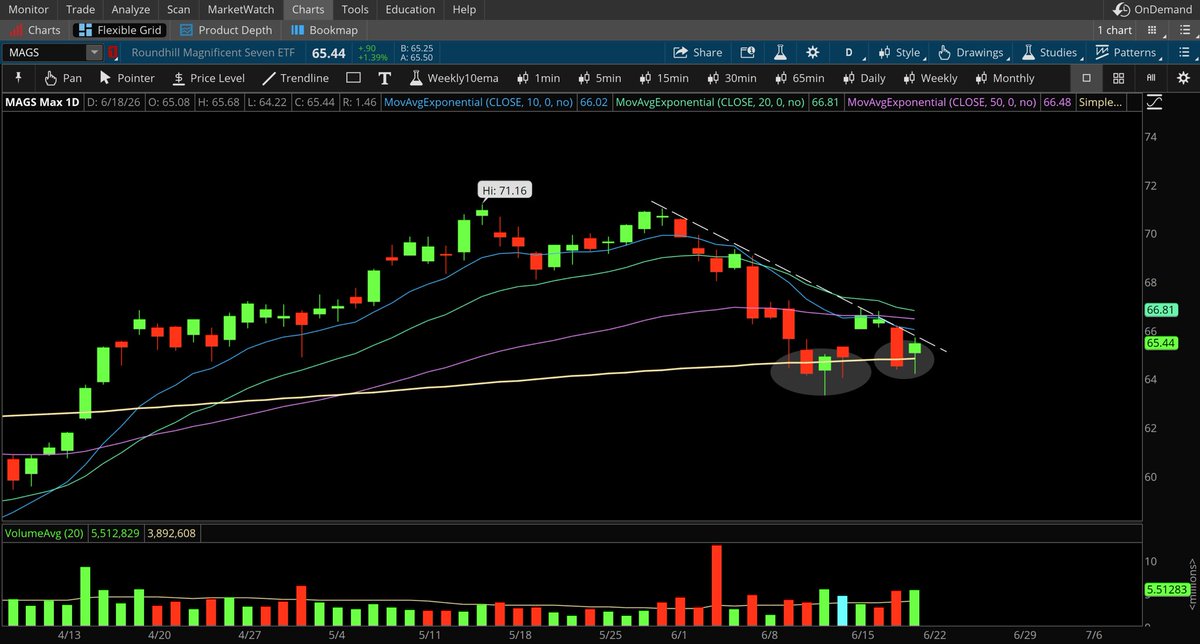Open drawing toolbar settings gear

pyautogui.click(x=1181, y=78)
